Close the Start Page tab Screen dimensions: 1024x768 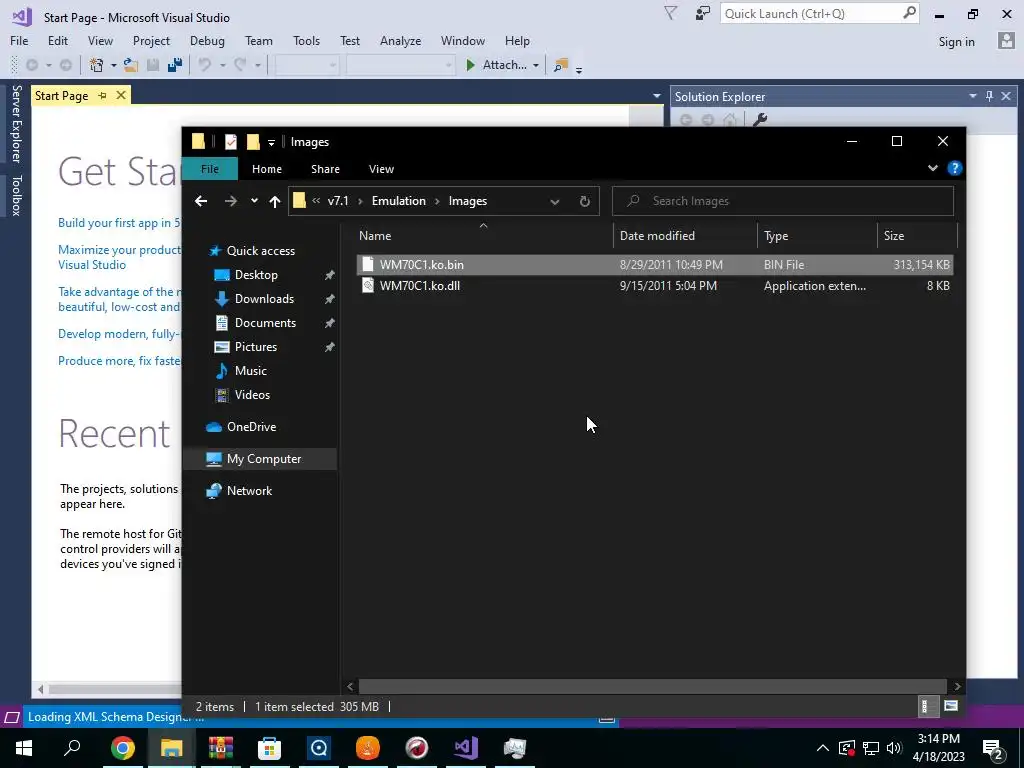tap(121, 95)
